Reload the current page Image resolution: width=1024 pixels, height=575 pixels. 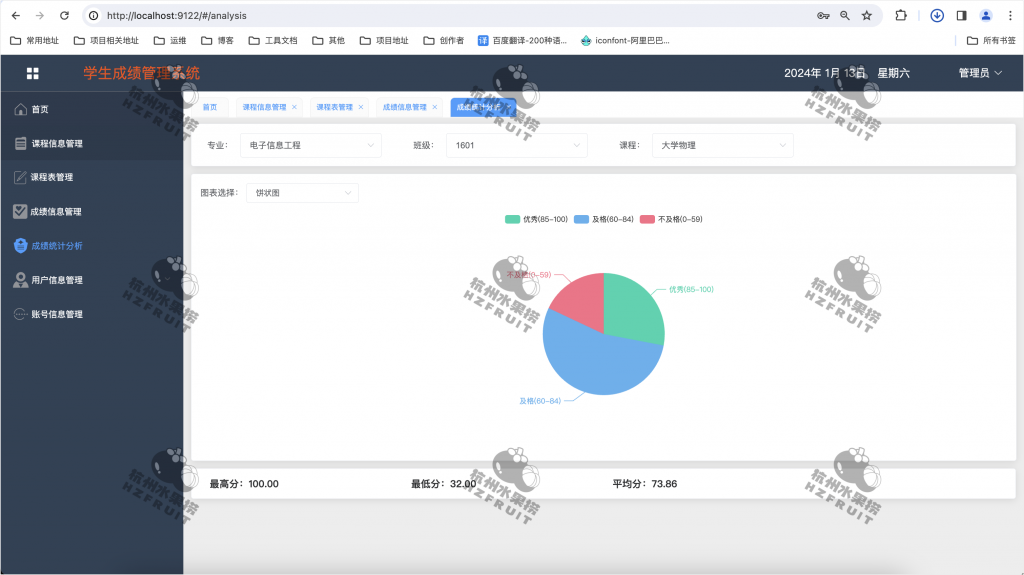pos(64,16)
